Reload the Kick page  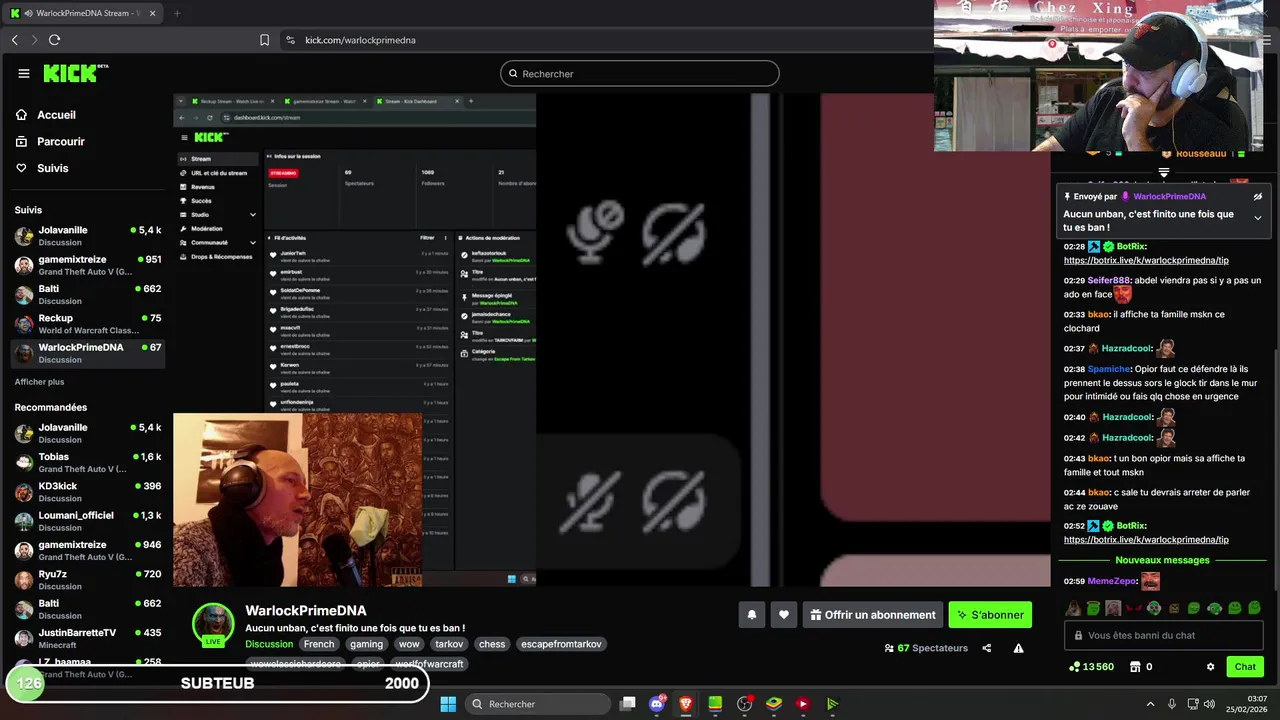coord(54,40)
